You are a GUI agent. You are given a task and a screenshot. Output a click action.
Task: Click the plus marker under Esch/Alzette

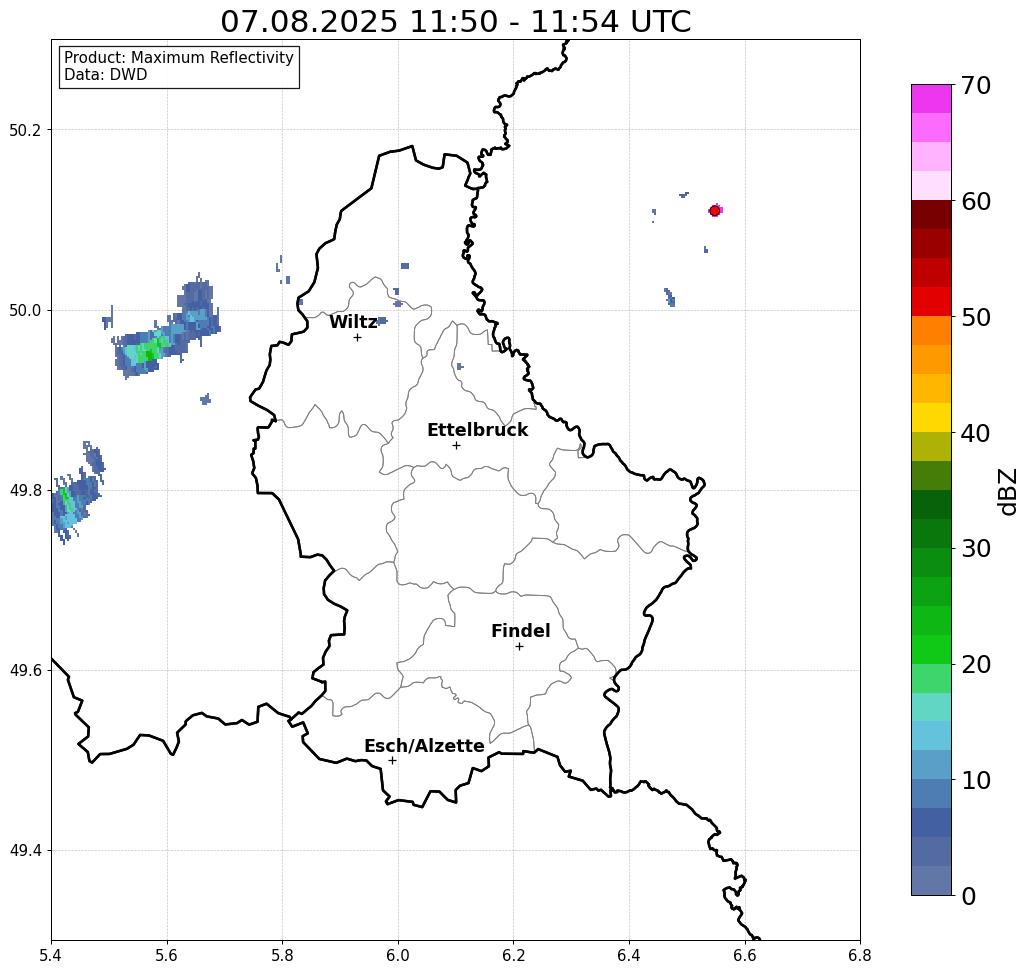coord(392,760)
